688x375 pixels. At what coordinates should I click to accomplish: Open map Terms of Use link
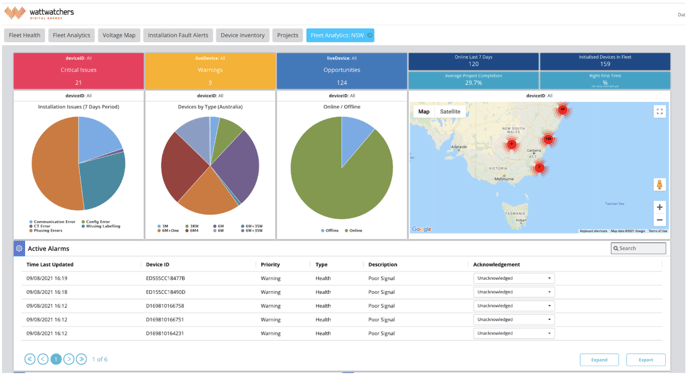click(x=657, y=231)
